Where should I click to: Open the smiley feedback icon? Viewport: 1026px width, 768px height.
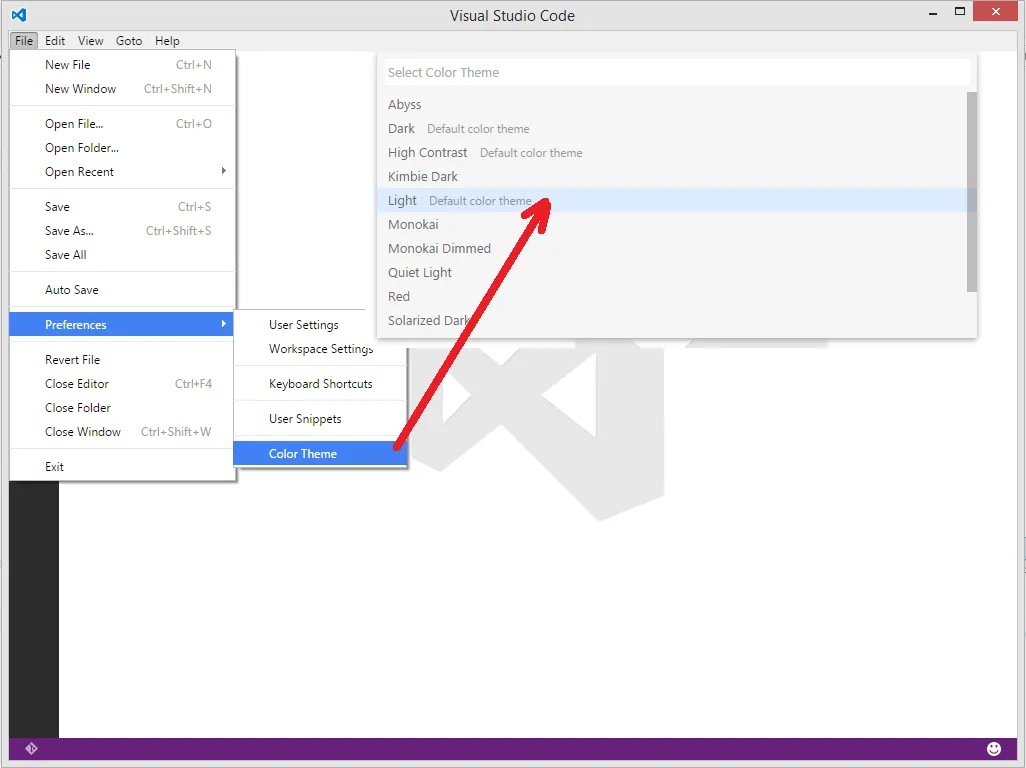[x=993, y=748]
